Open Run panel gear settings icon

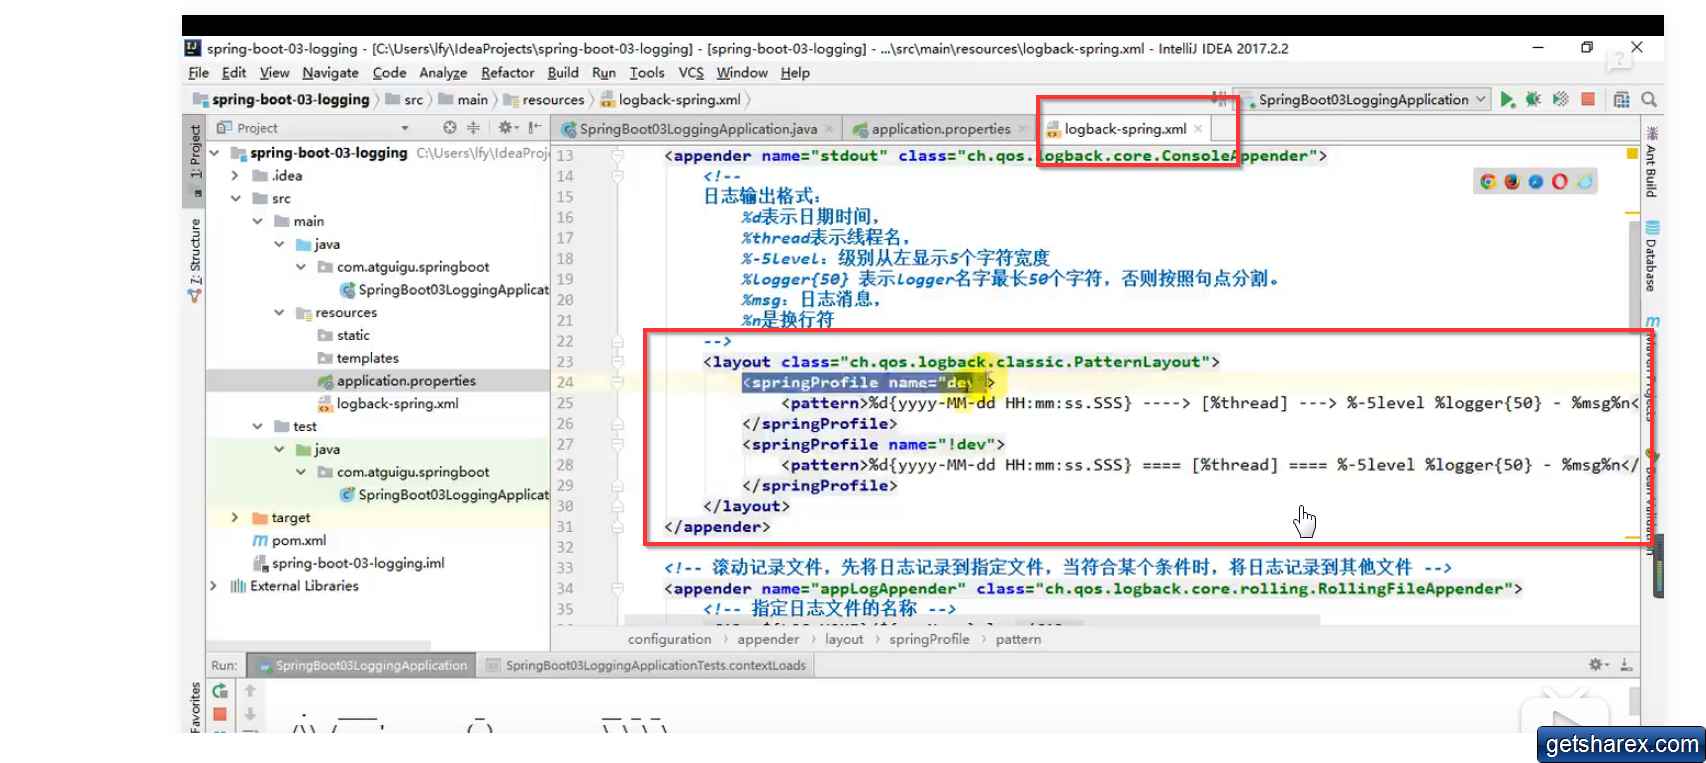(x=1598, y=665)
